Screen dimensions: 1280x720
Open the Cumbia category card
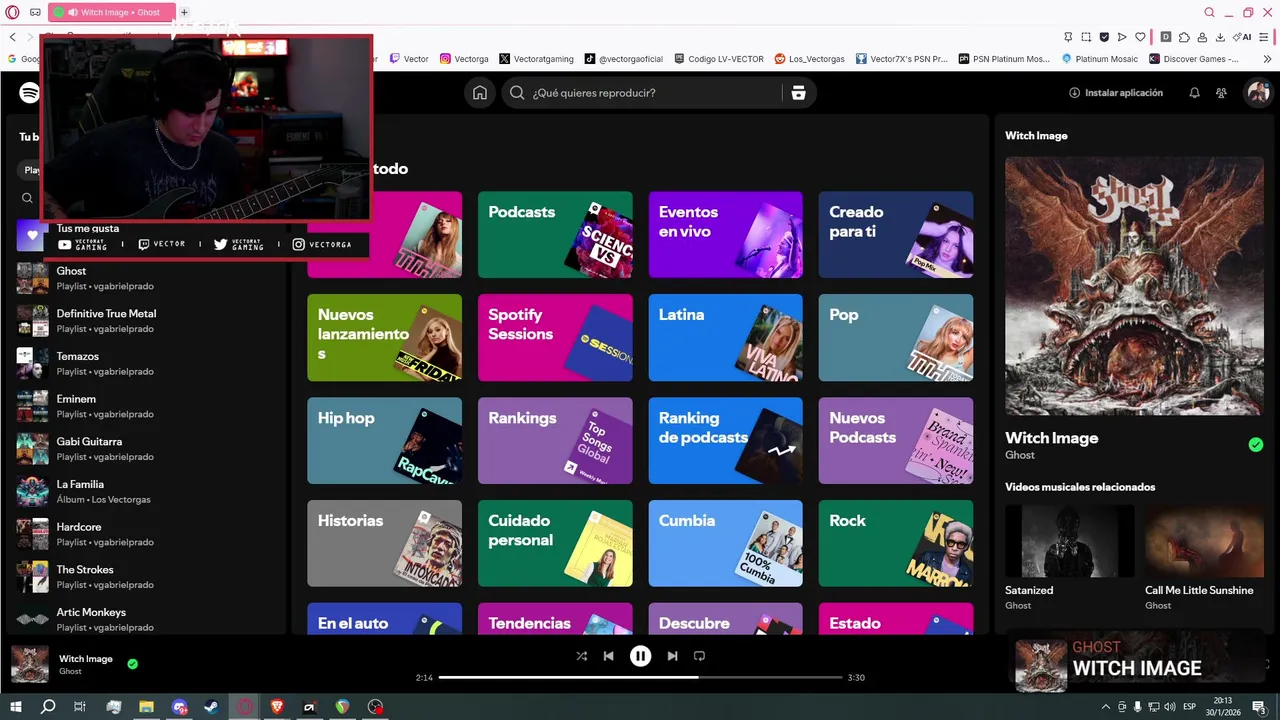click(x=725, y=543)
